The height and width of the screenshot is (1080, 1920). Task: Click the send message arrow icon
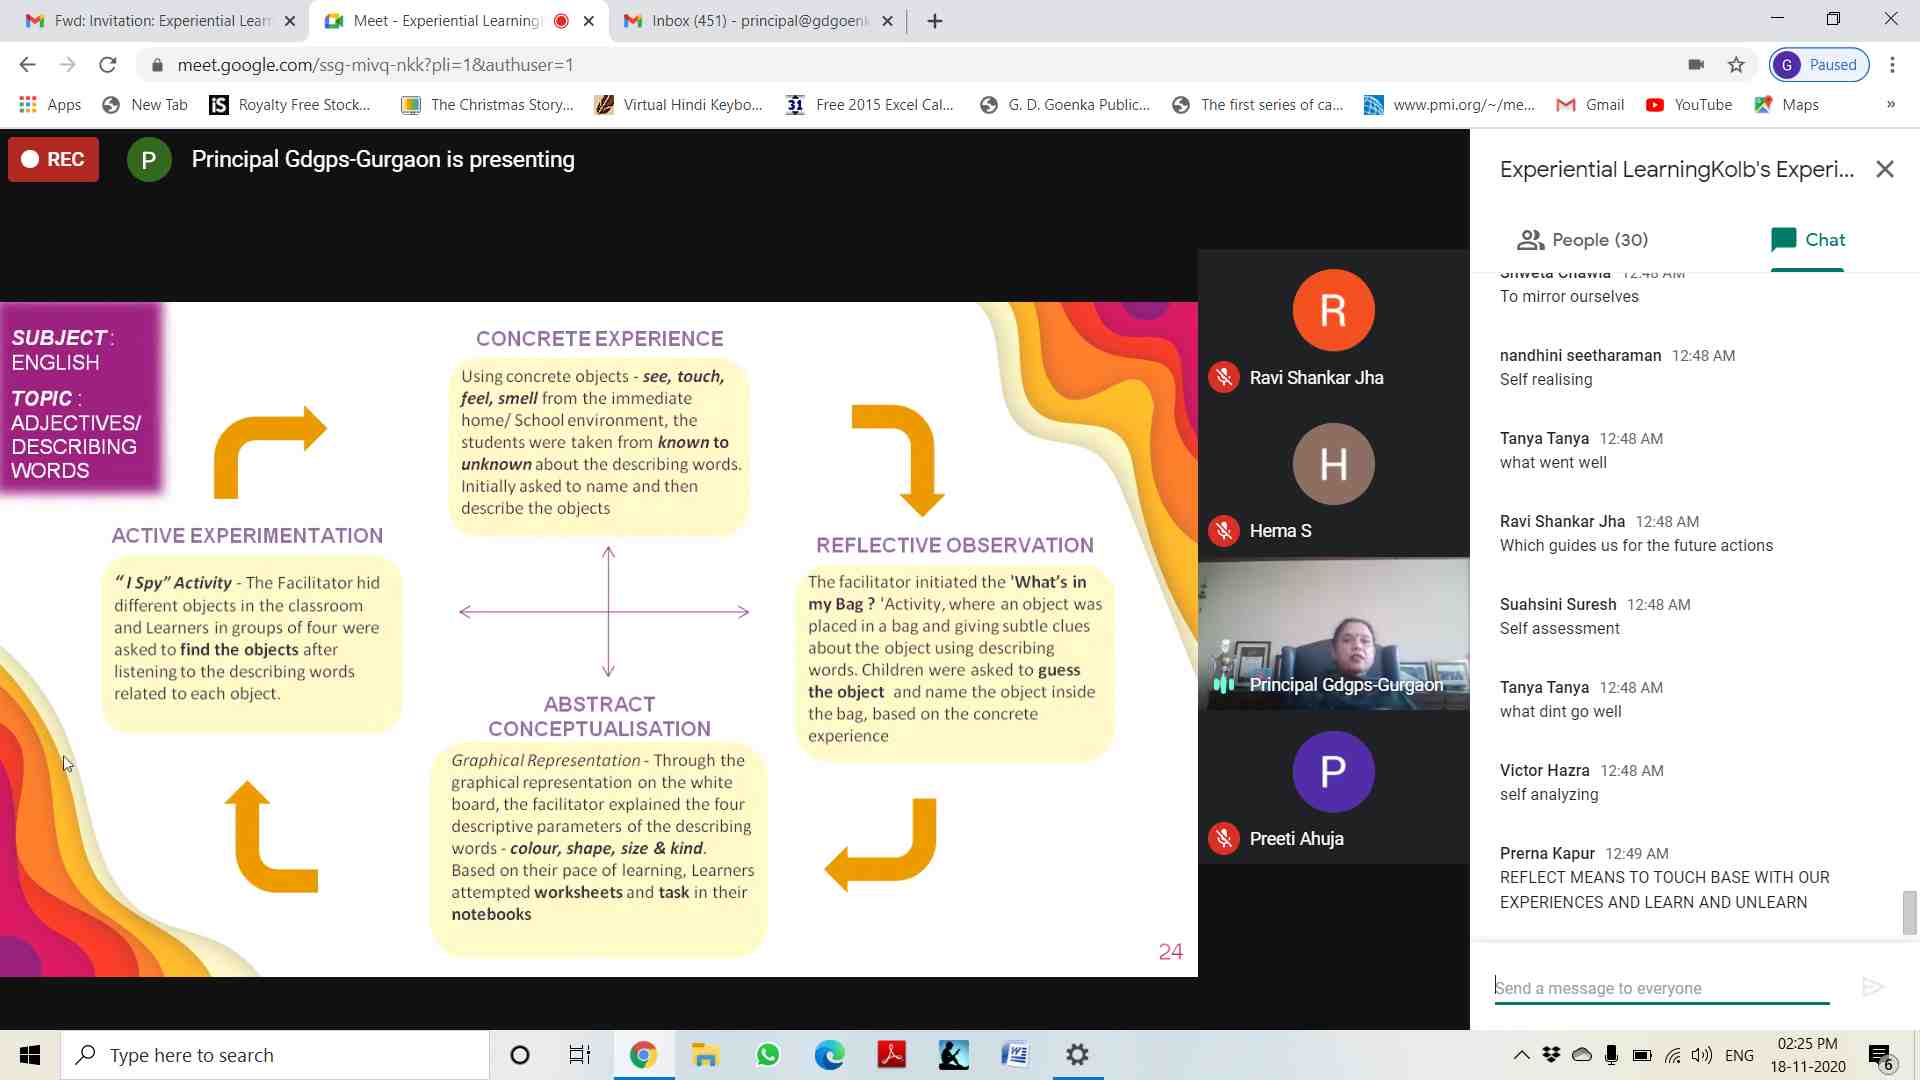tap(1872, 988)
